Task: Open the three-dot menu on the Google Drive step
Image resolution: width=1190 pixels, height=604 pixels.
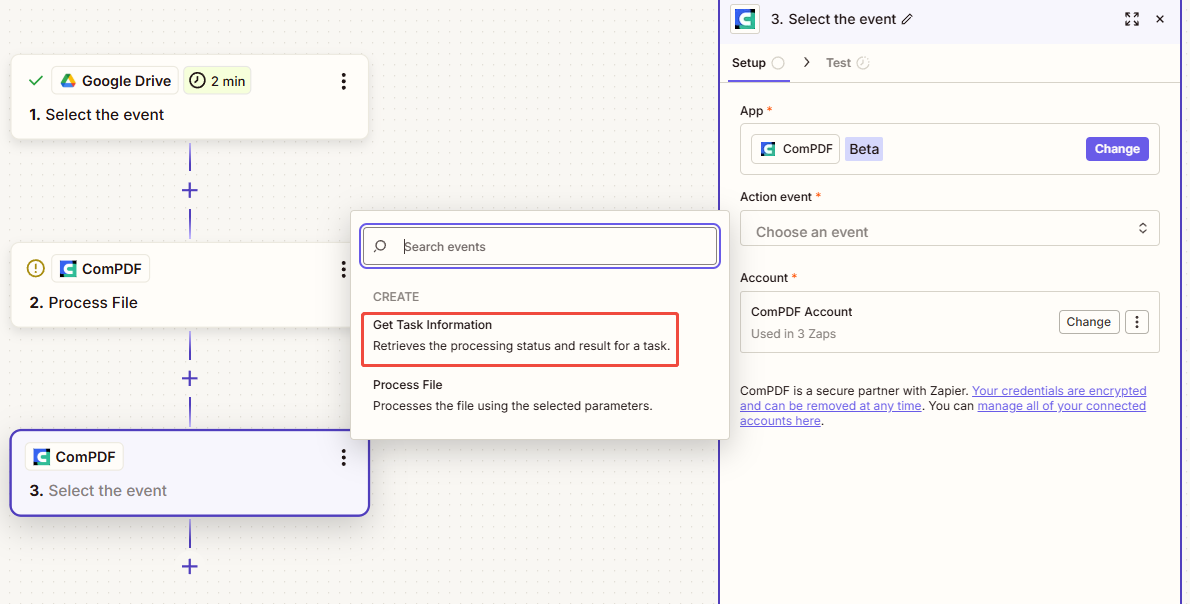Action: point(344,81)
